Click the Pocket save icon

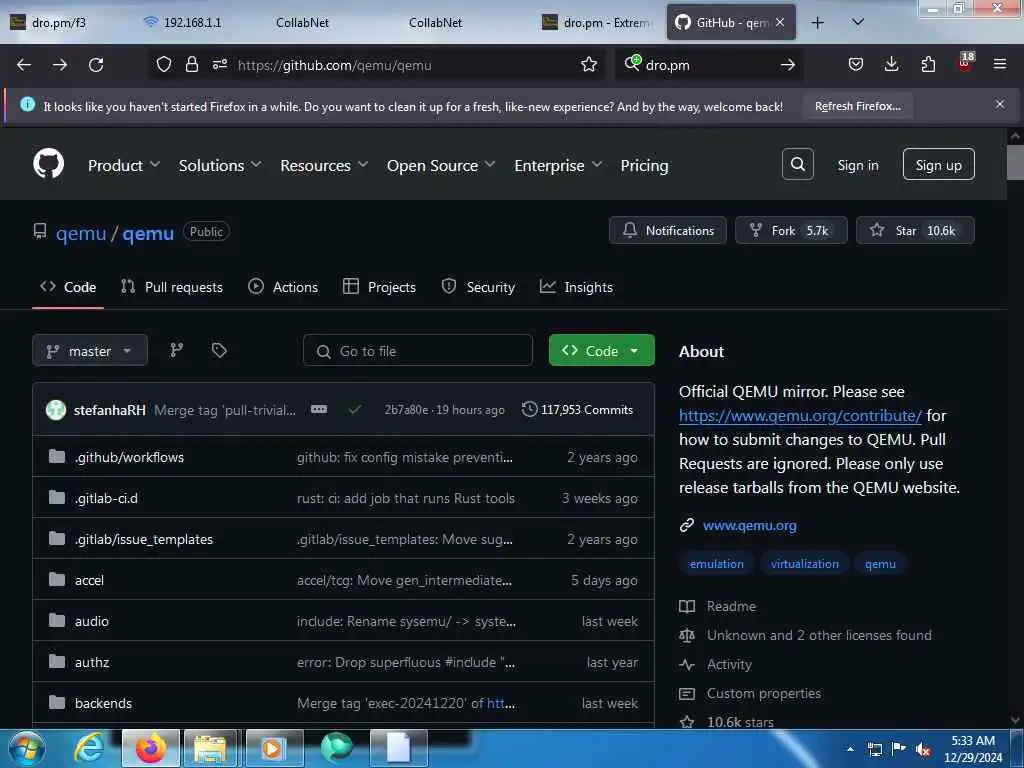point(856,65)
